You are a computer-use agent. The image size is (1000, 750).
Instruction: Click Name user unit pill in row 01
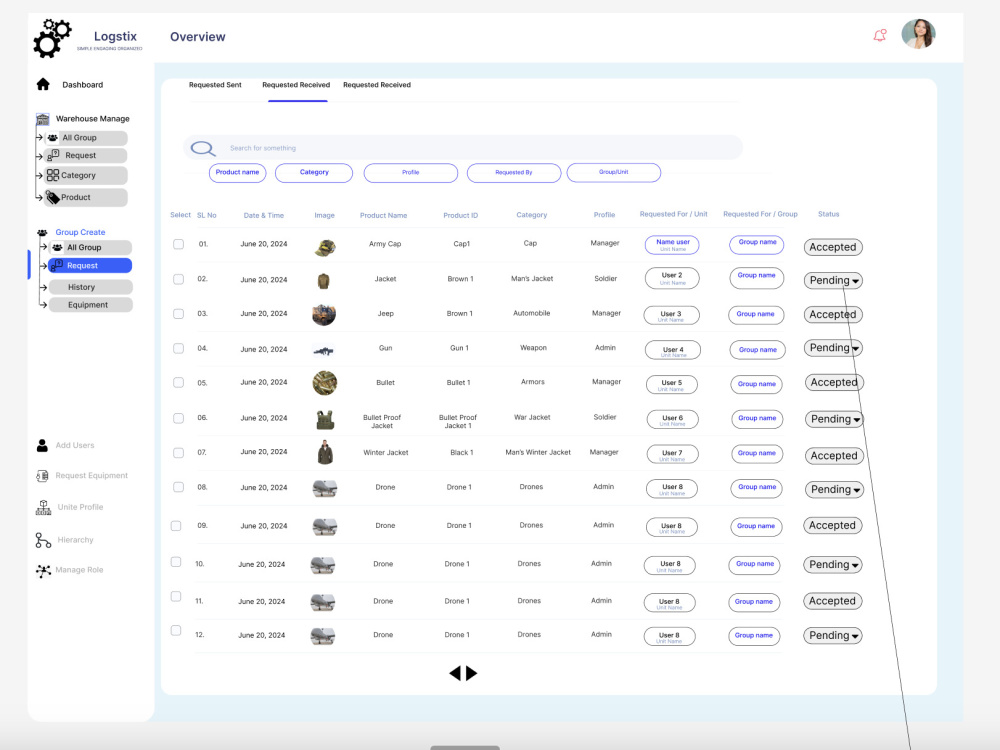coord(672,245)
